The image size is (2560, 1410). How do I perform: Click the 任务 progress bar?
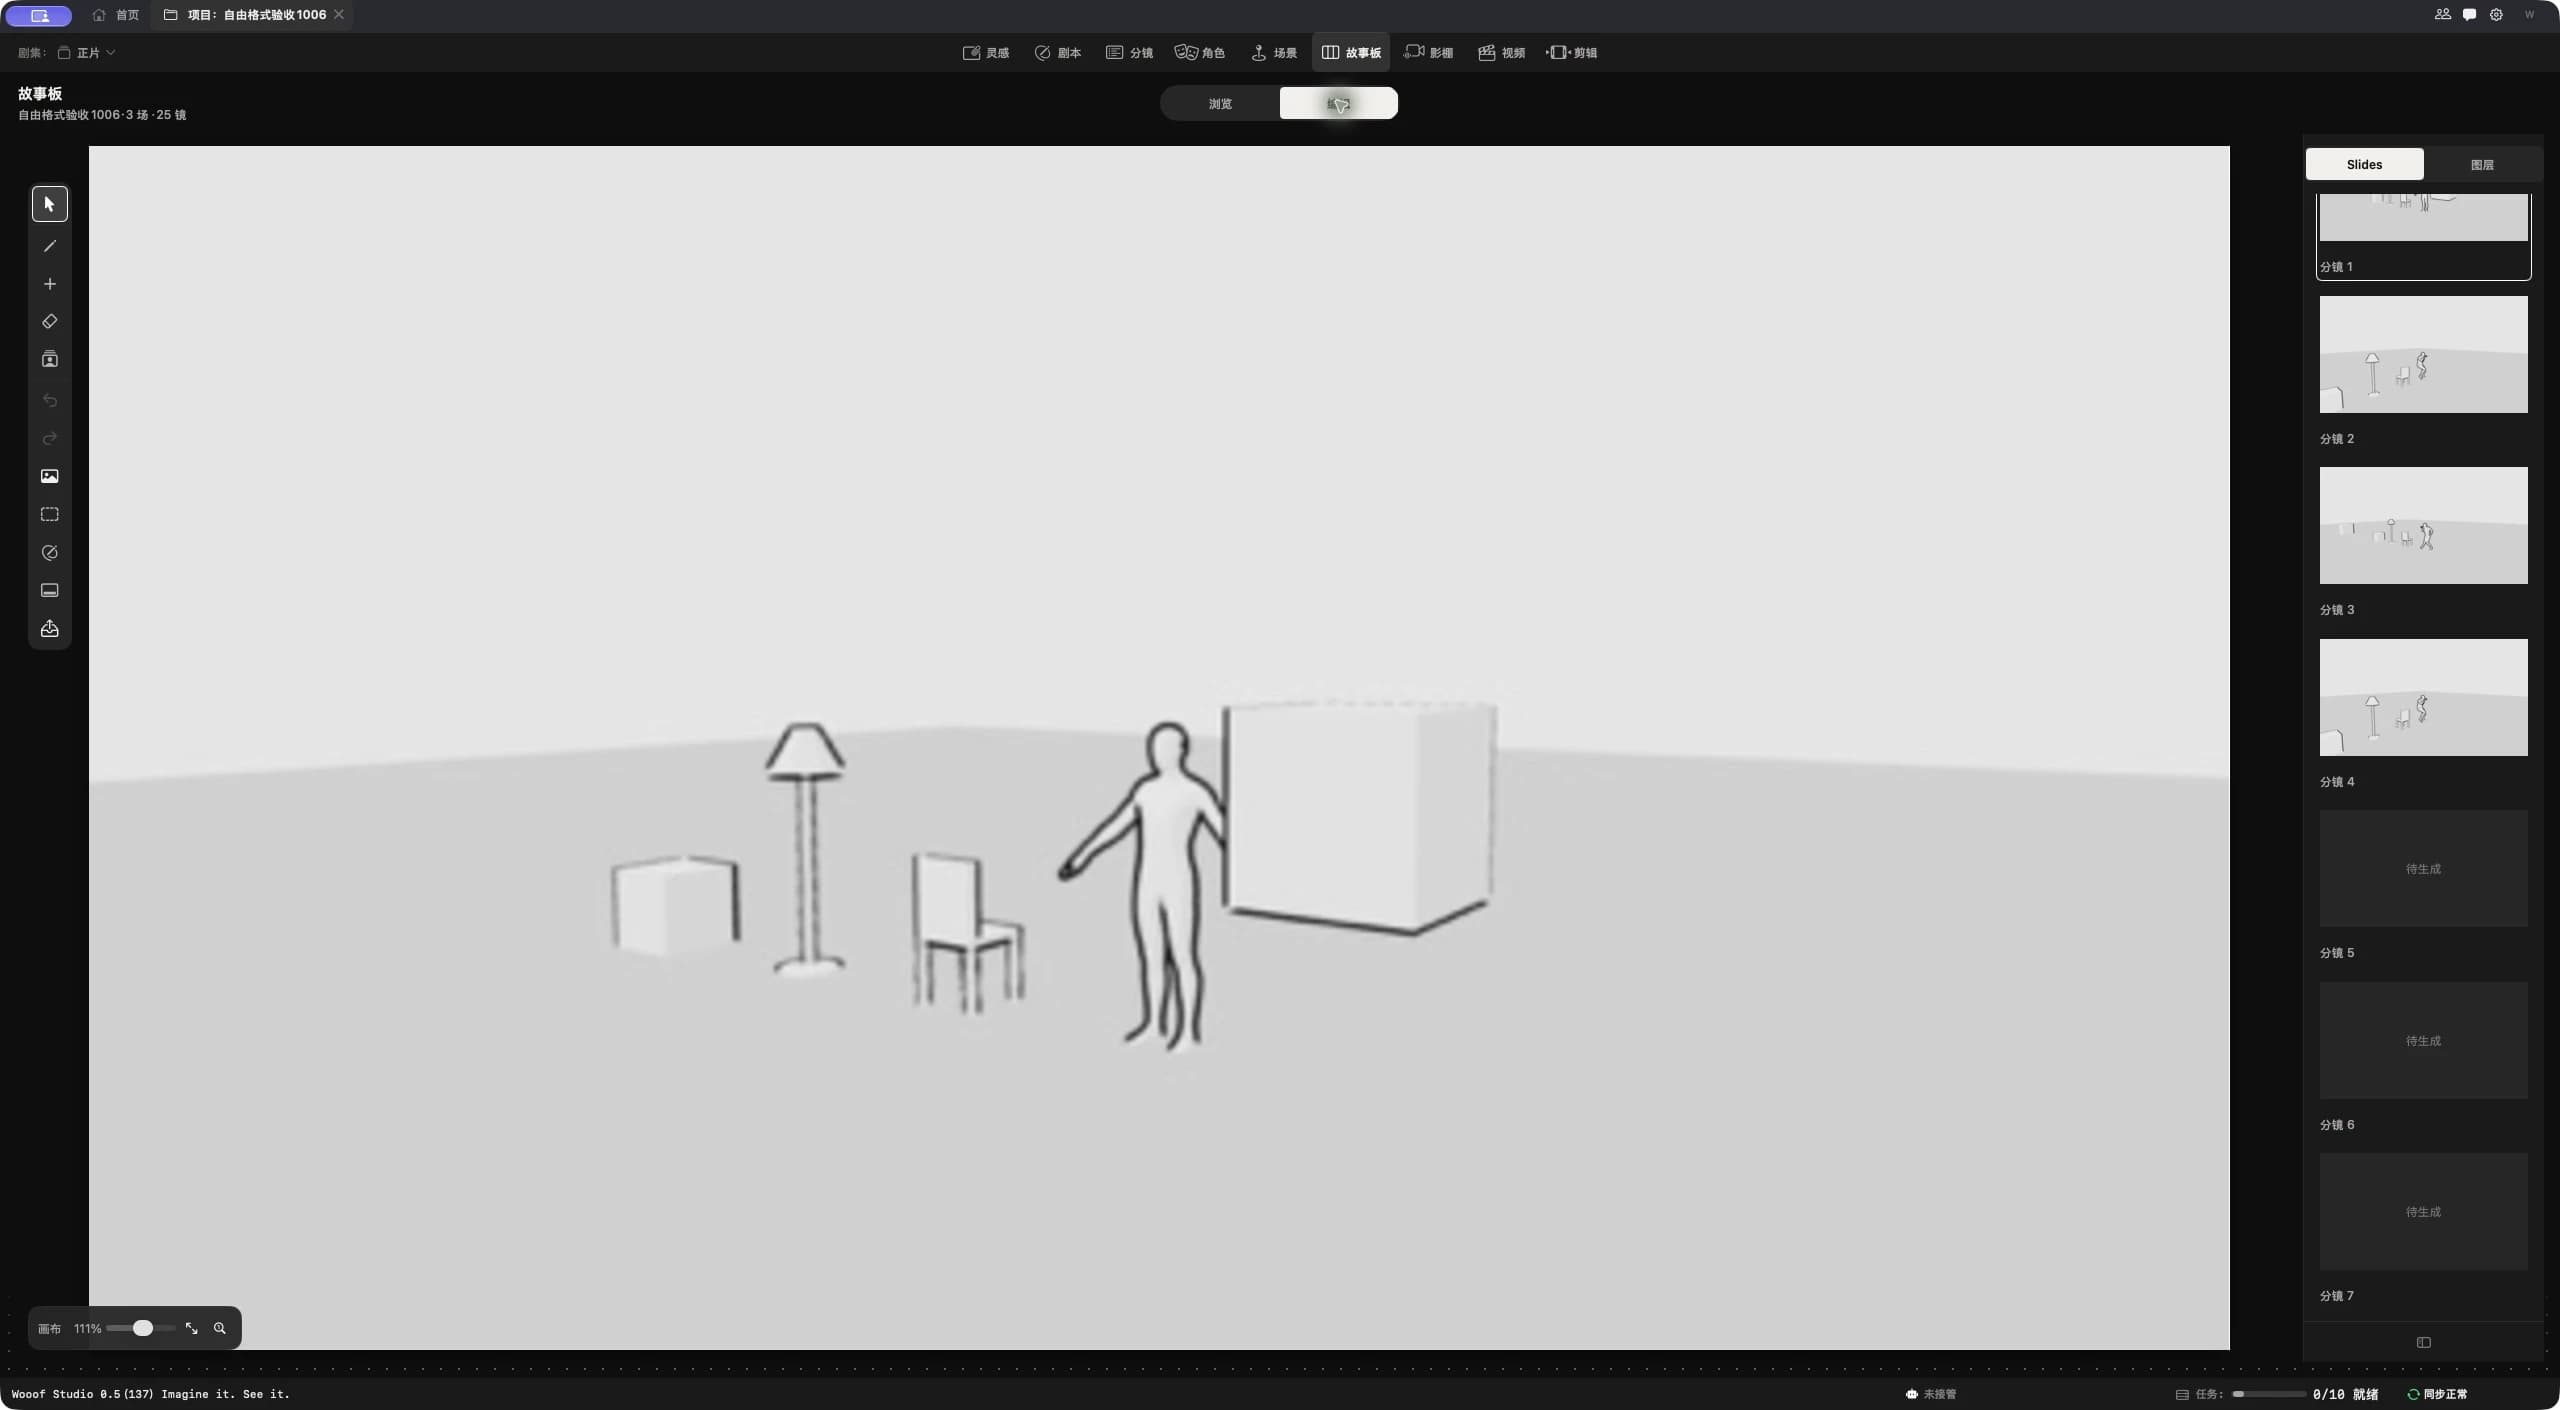[2269, 1394]
